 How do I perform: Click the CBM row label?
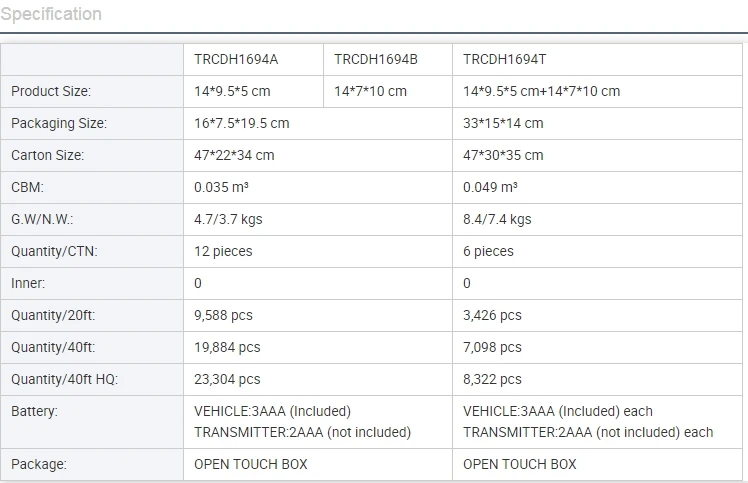(27, 187)
